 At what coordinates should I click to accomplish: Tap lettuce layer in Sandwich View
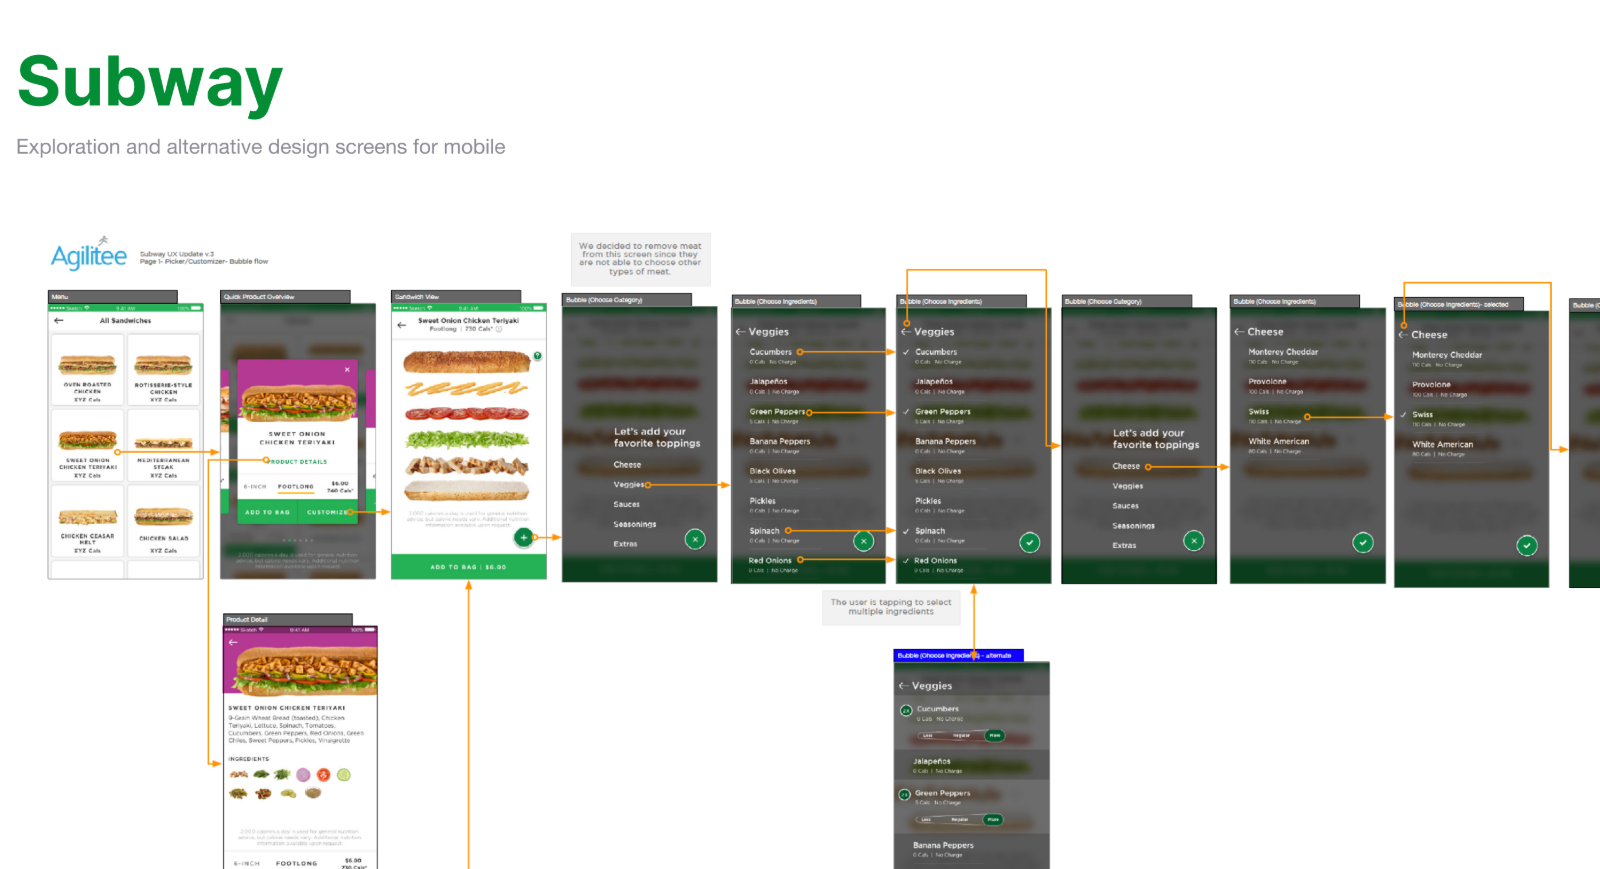[466, 439]
